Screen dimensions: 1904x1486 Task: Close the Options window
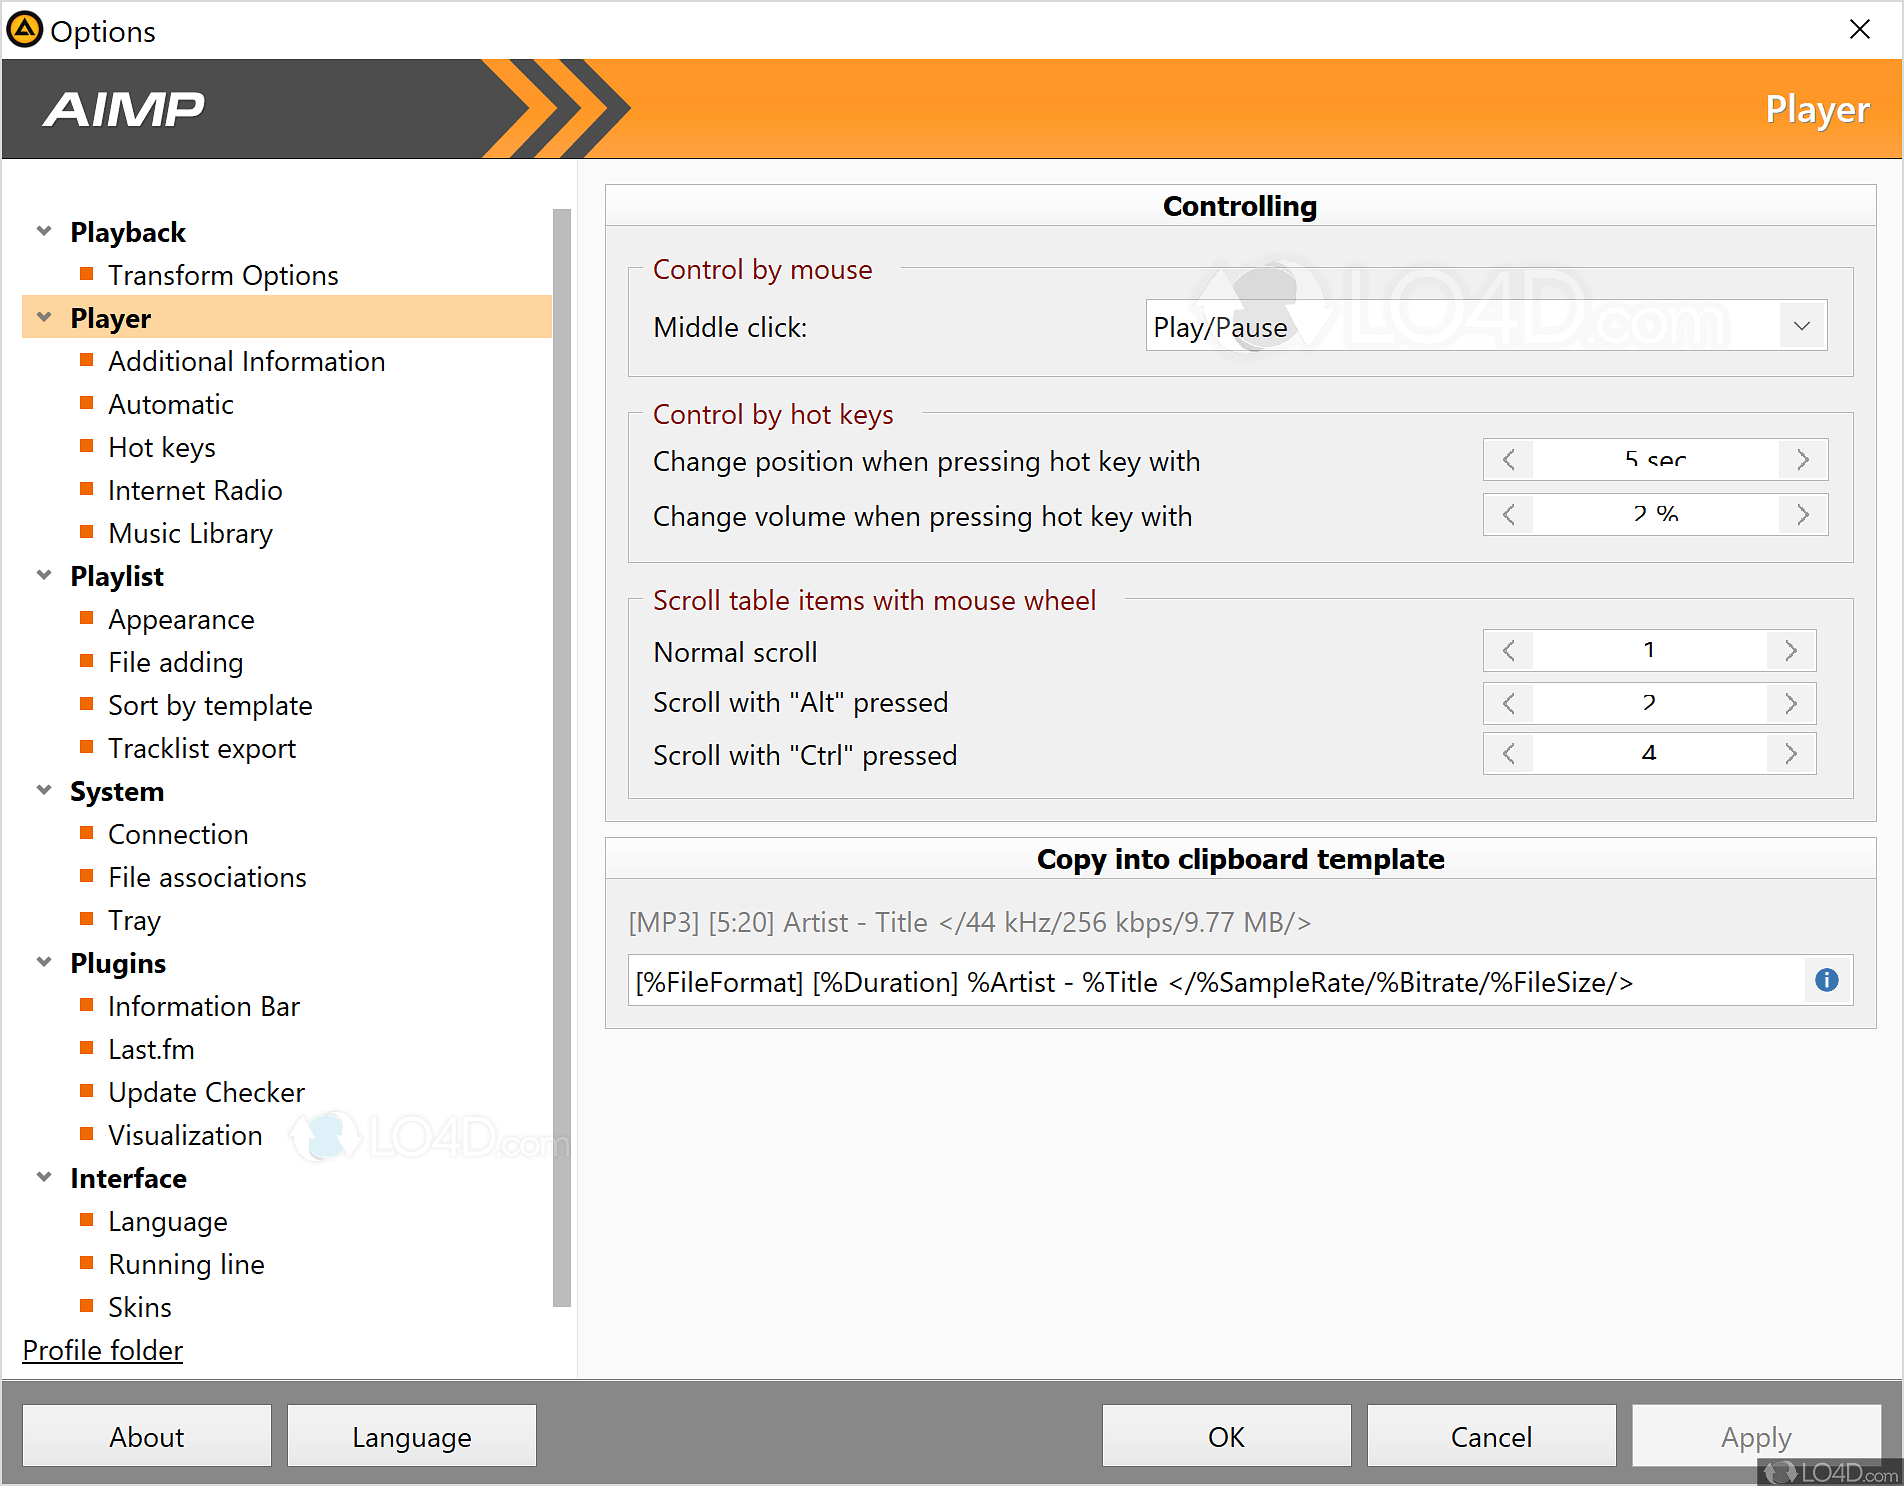point(1860,29)
